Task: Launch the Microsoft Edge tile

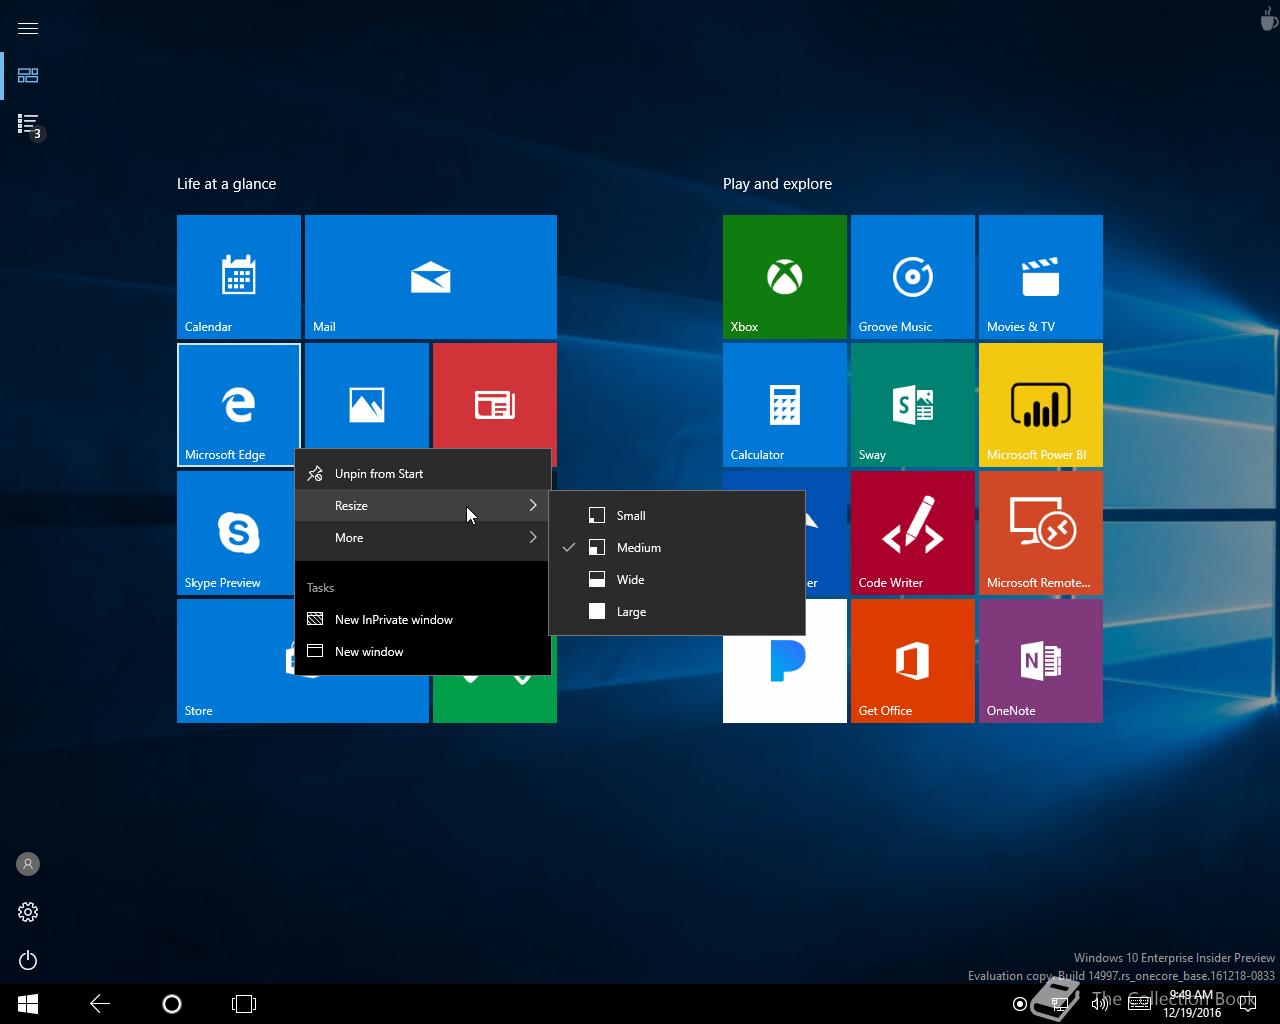Action: coord(239,405)
